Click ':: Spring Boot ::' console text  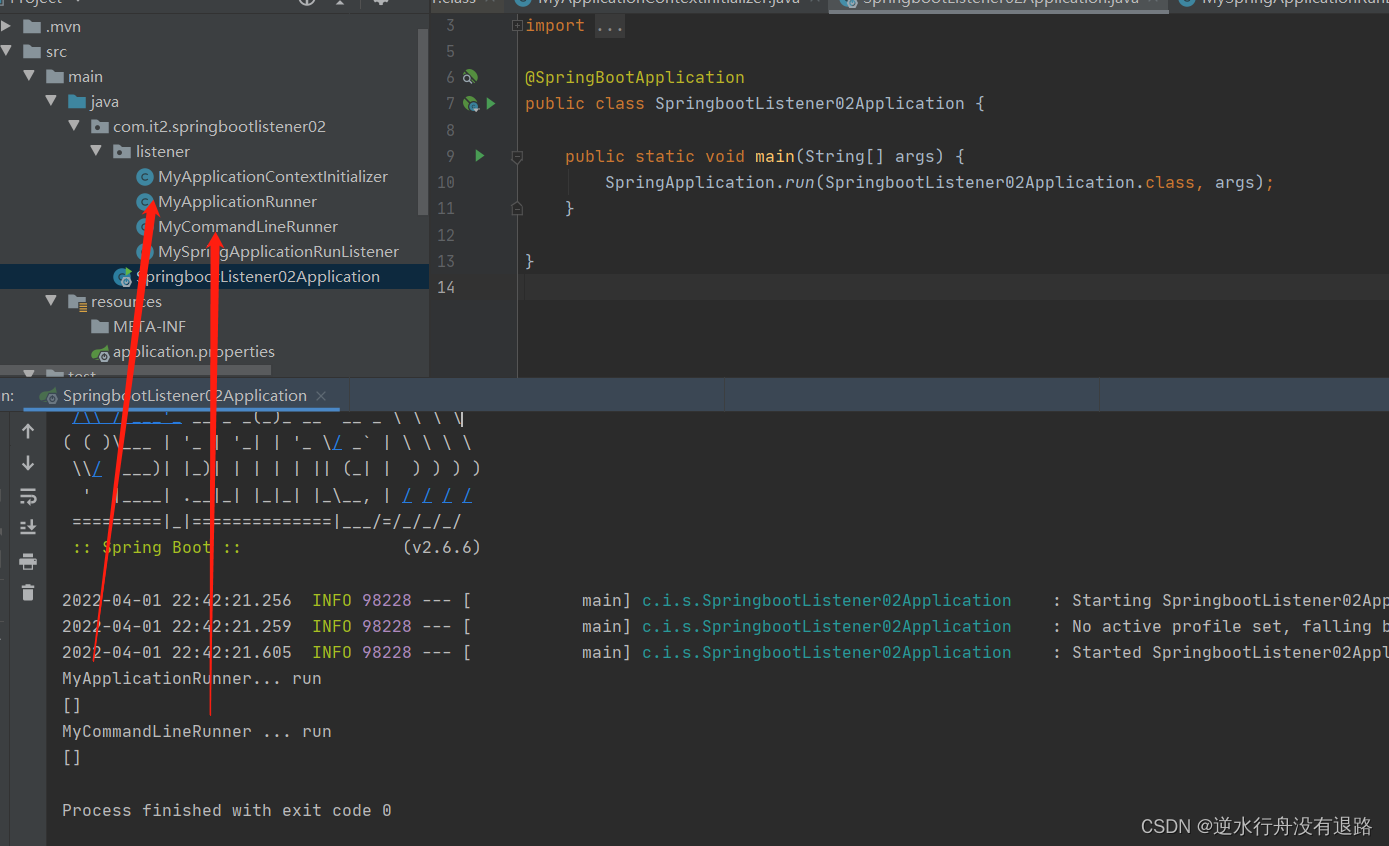coord(157,547)
